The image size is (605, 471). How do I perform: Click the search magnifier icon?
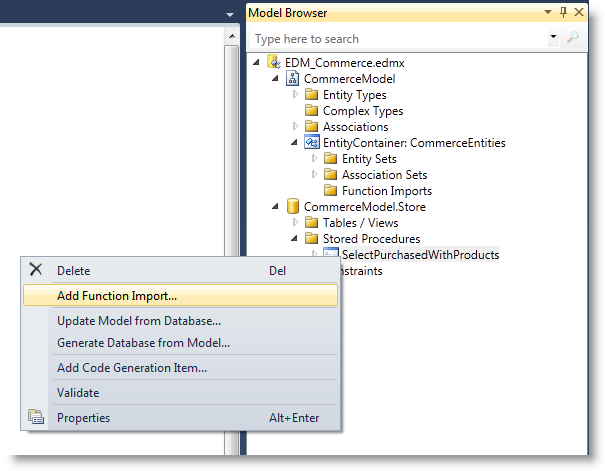(573, 38)
